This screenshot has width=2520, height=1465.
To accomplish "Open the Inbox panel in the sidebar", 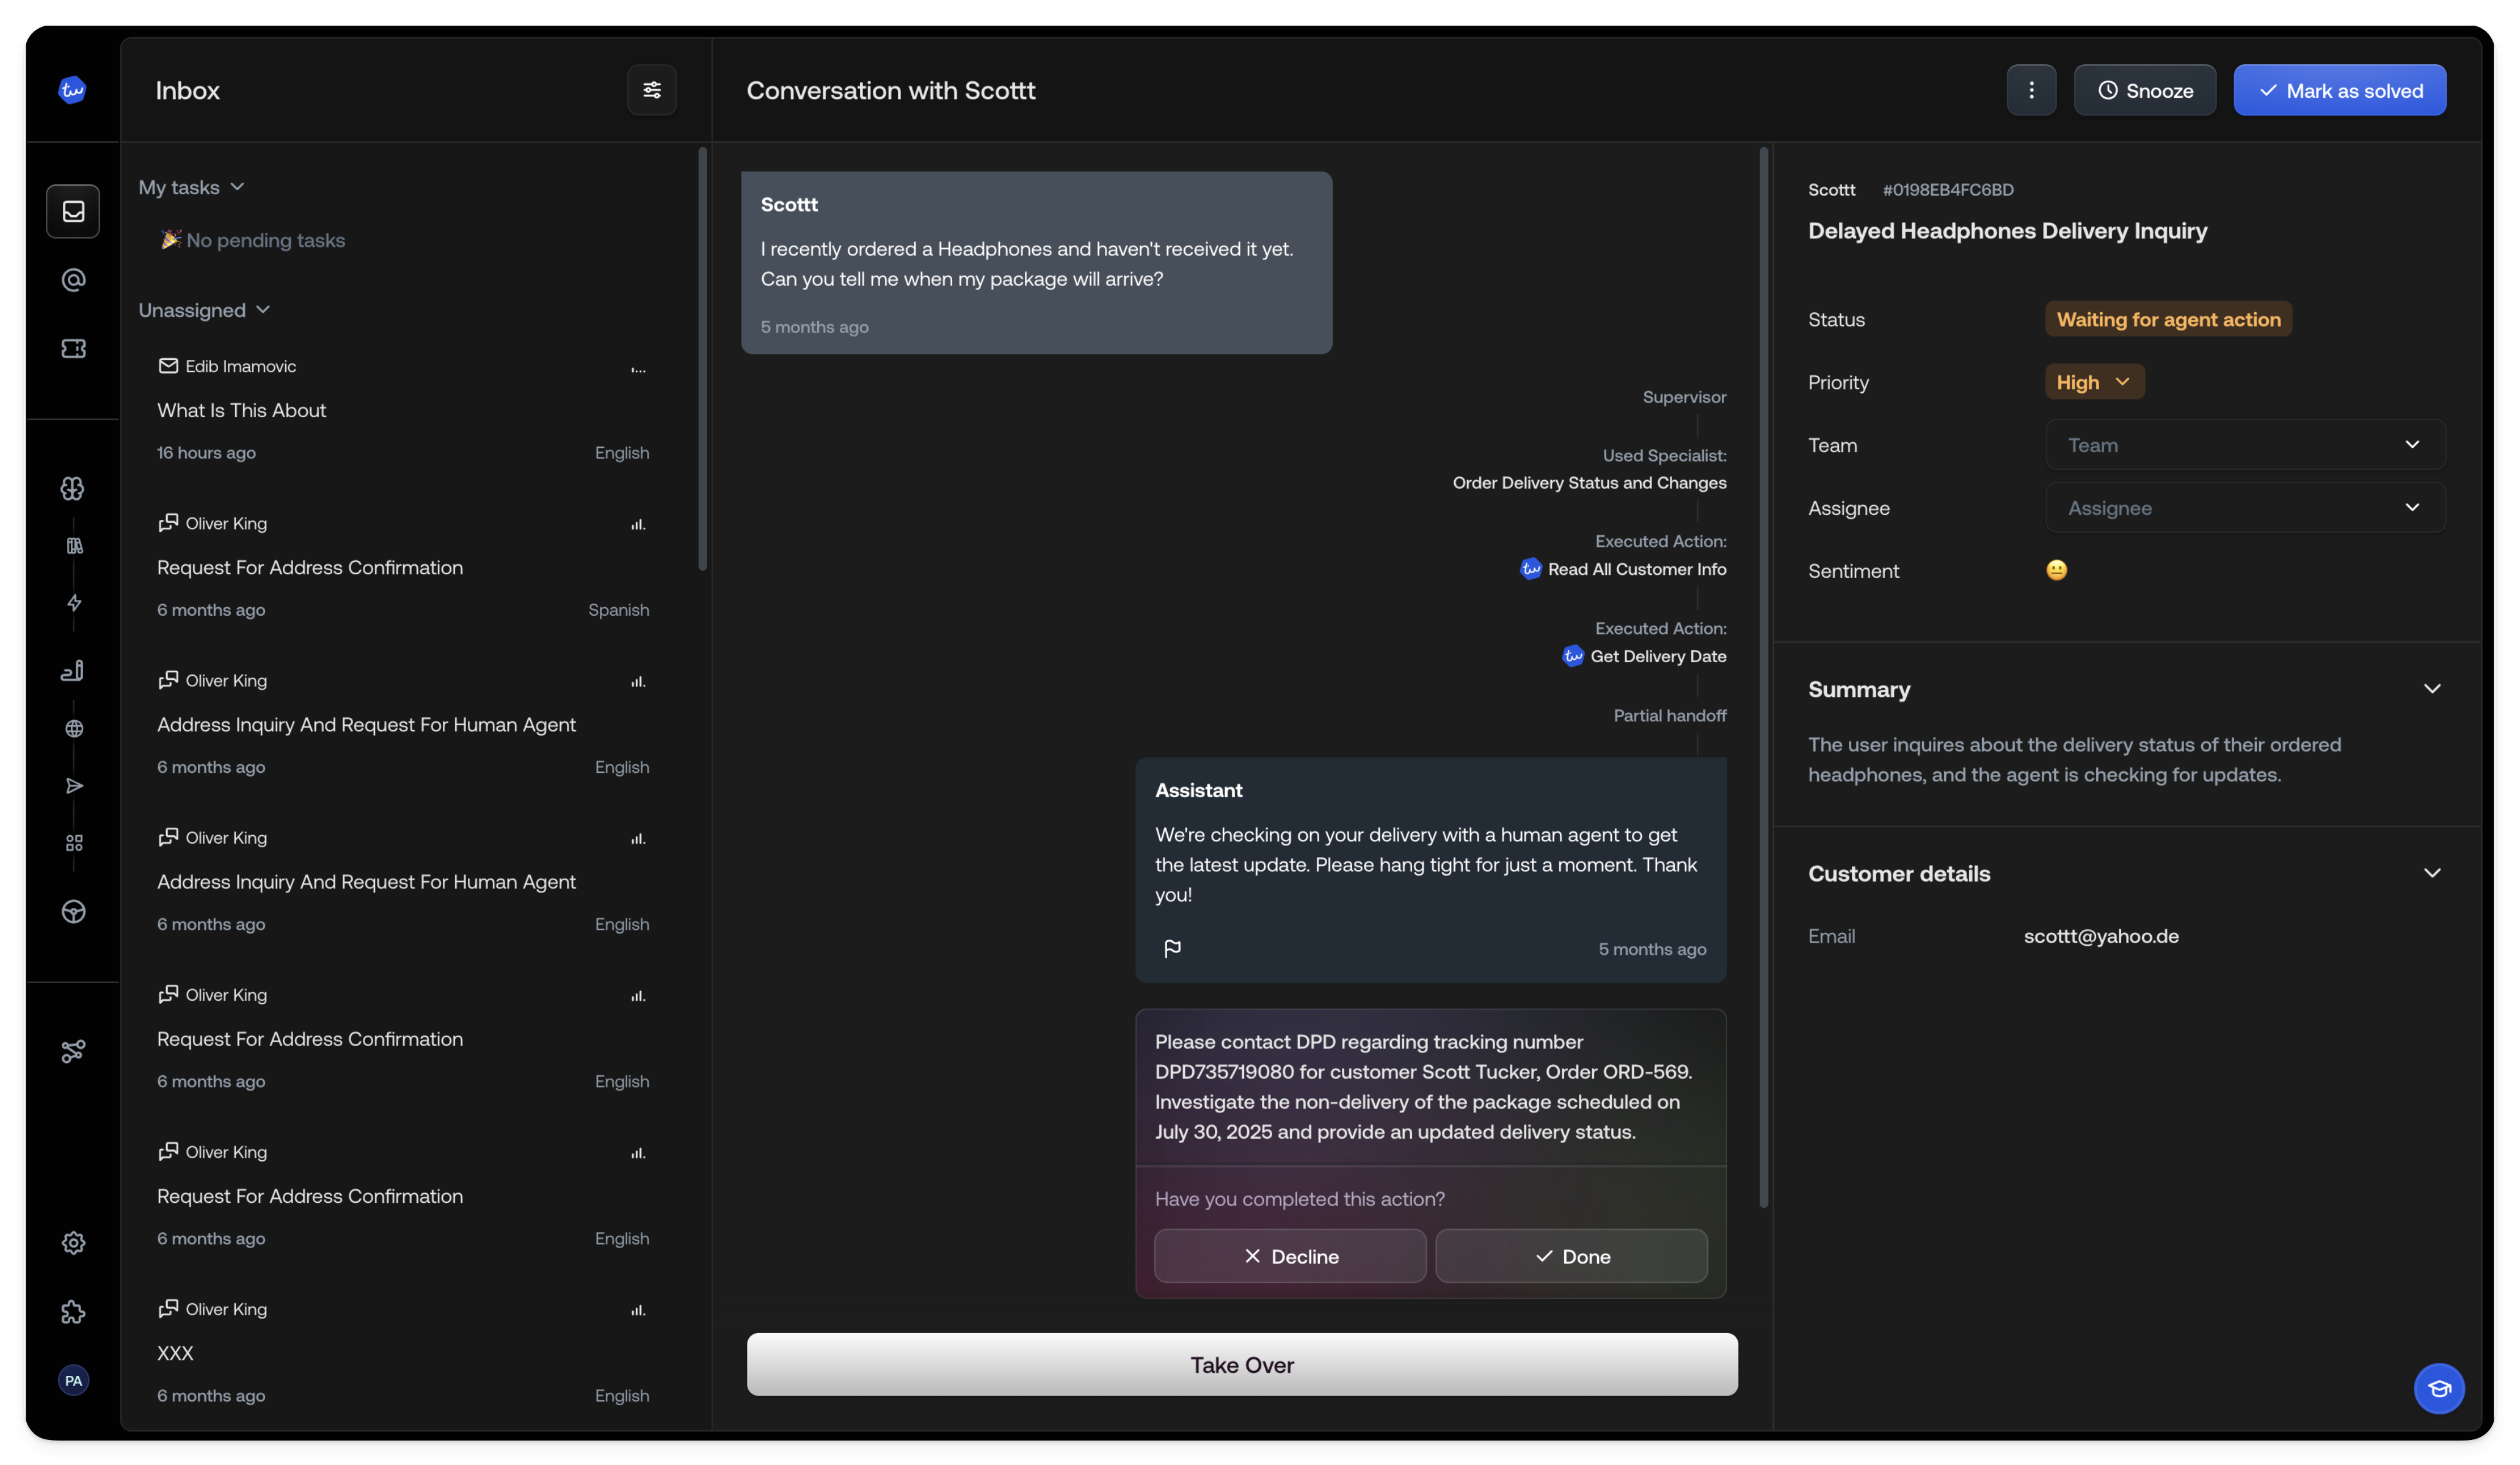I will click(73, 211).
